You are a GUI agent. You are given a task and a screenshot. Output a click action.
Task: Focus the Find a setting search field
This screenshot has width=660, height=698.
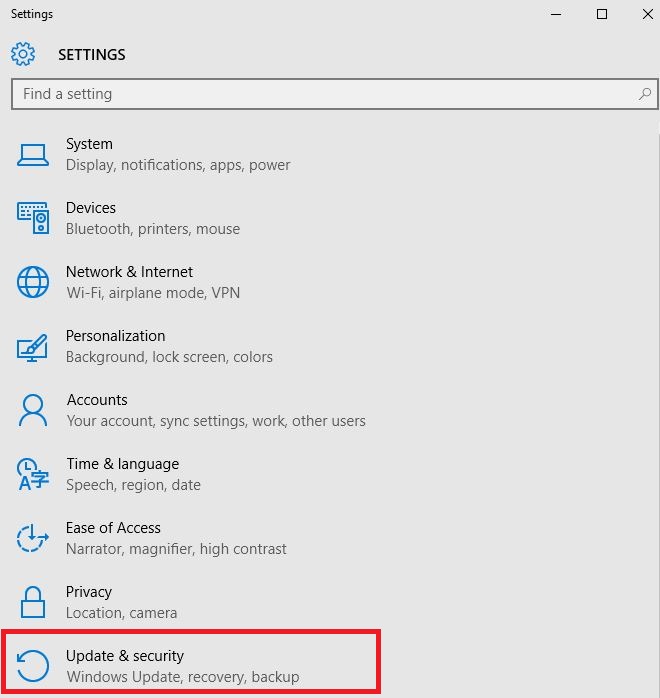335,94
